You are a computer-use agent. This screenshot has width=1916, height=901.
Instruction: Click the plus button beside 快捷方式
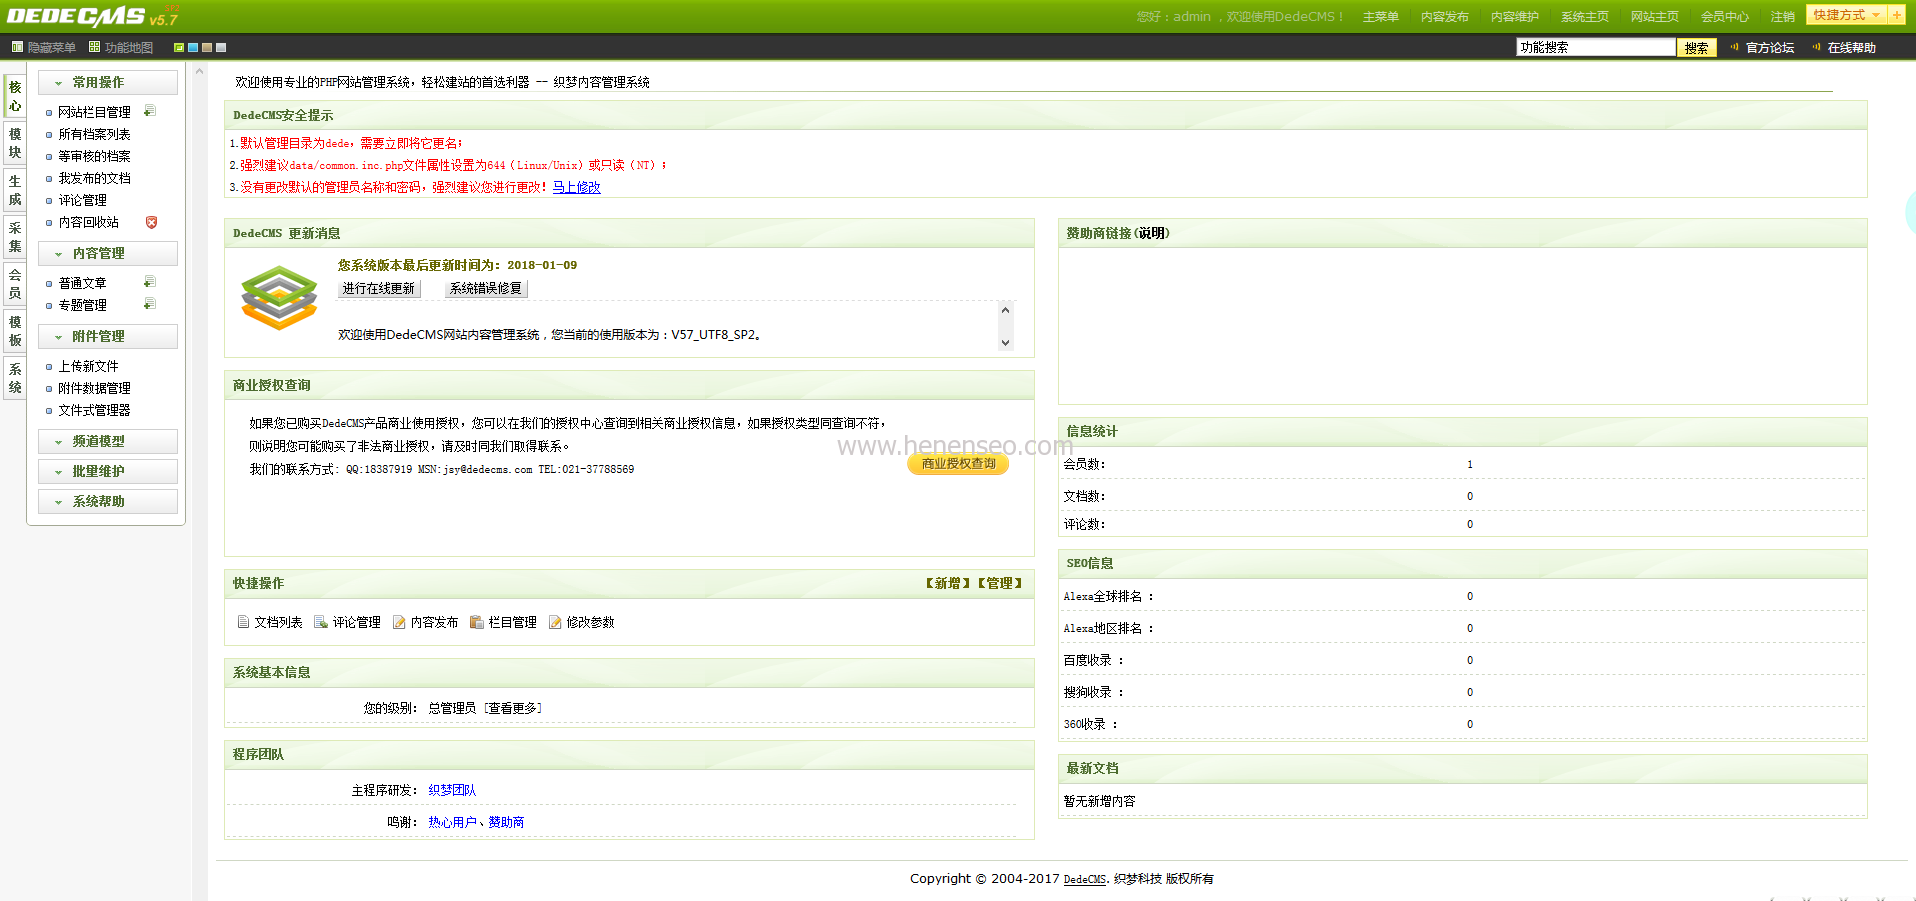(x=1897, y=15)
